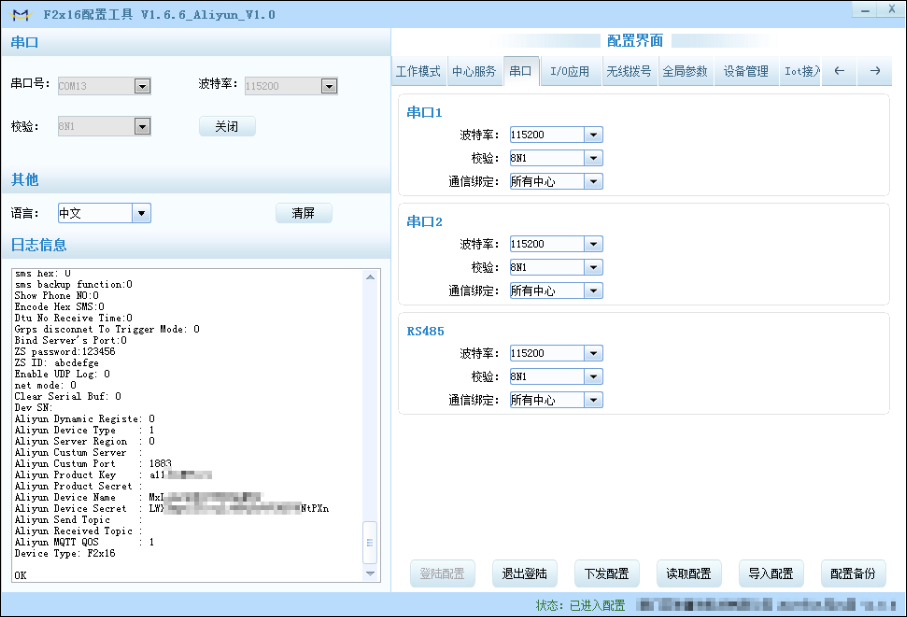Click the RS485 section heading

[x=426, y=331]
